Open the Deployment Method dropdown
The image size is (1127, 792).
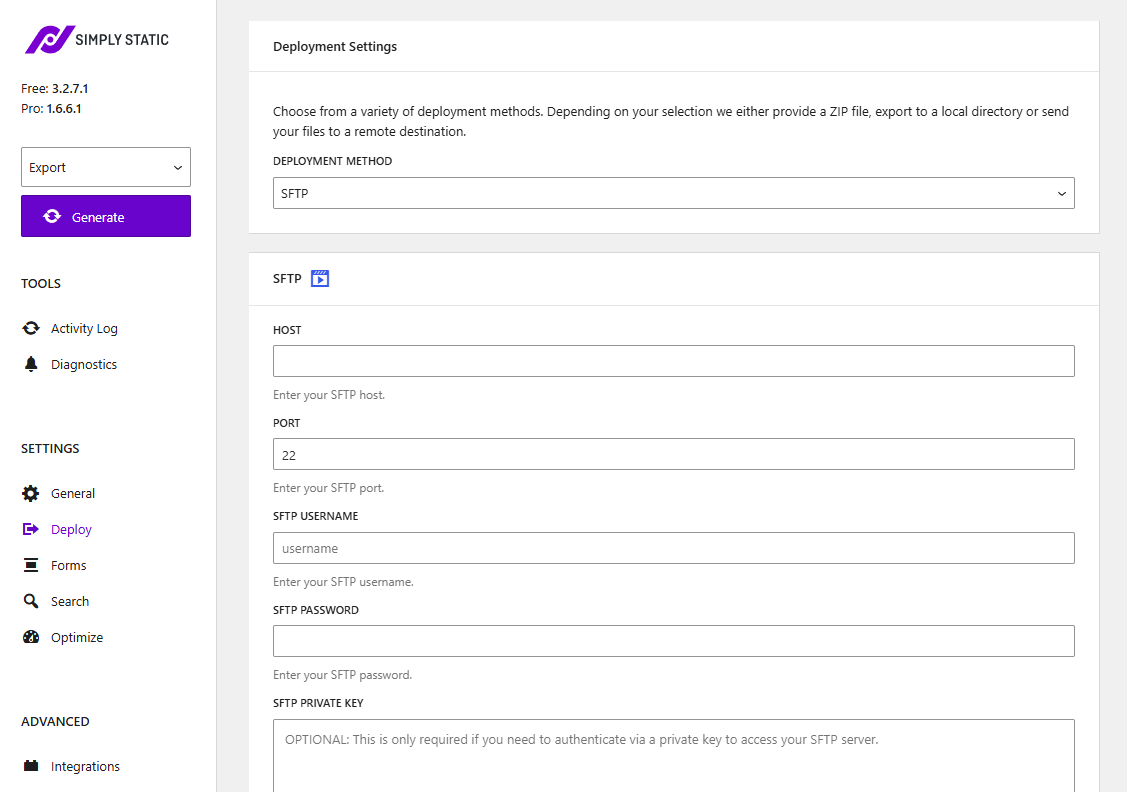tap(673, 193)
